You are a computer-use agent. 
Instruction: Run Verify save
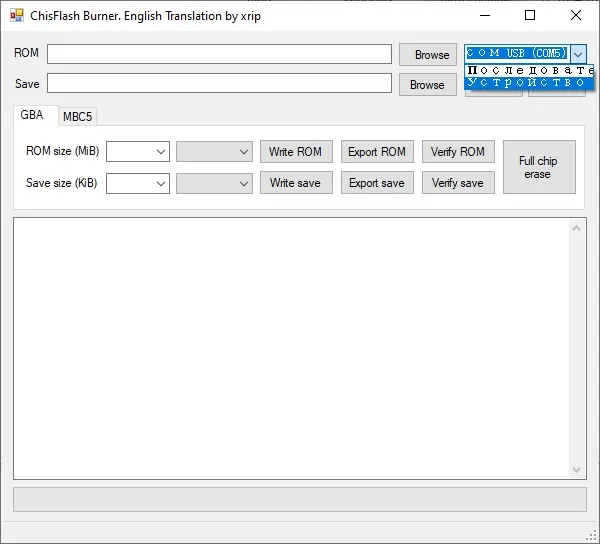(x=458, y=183)
